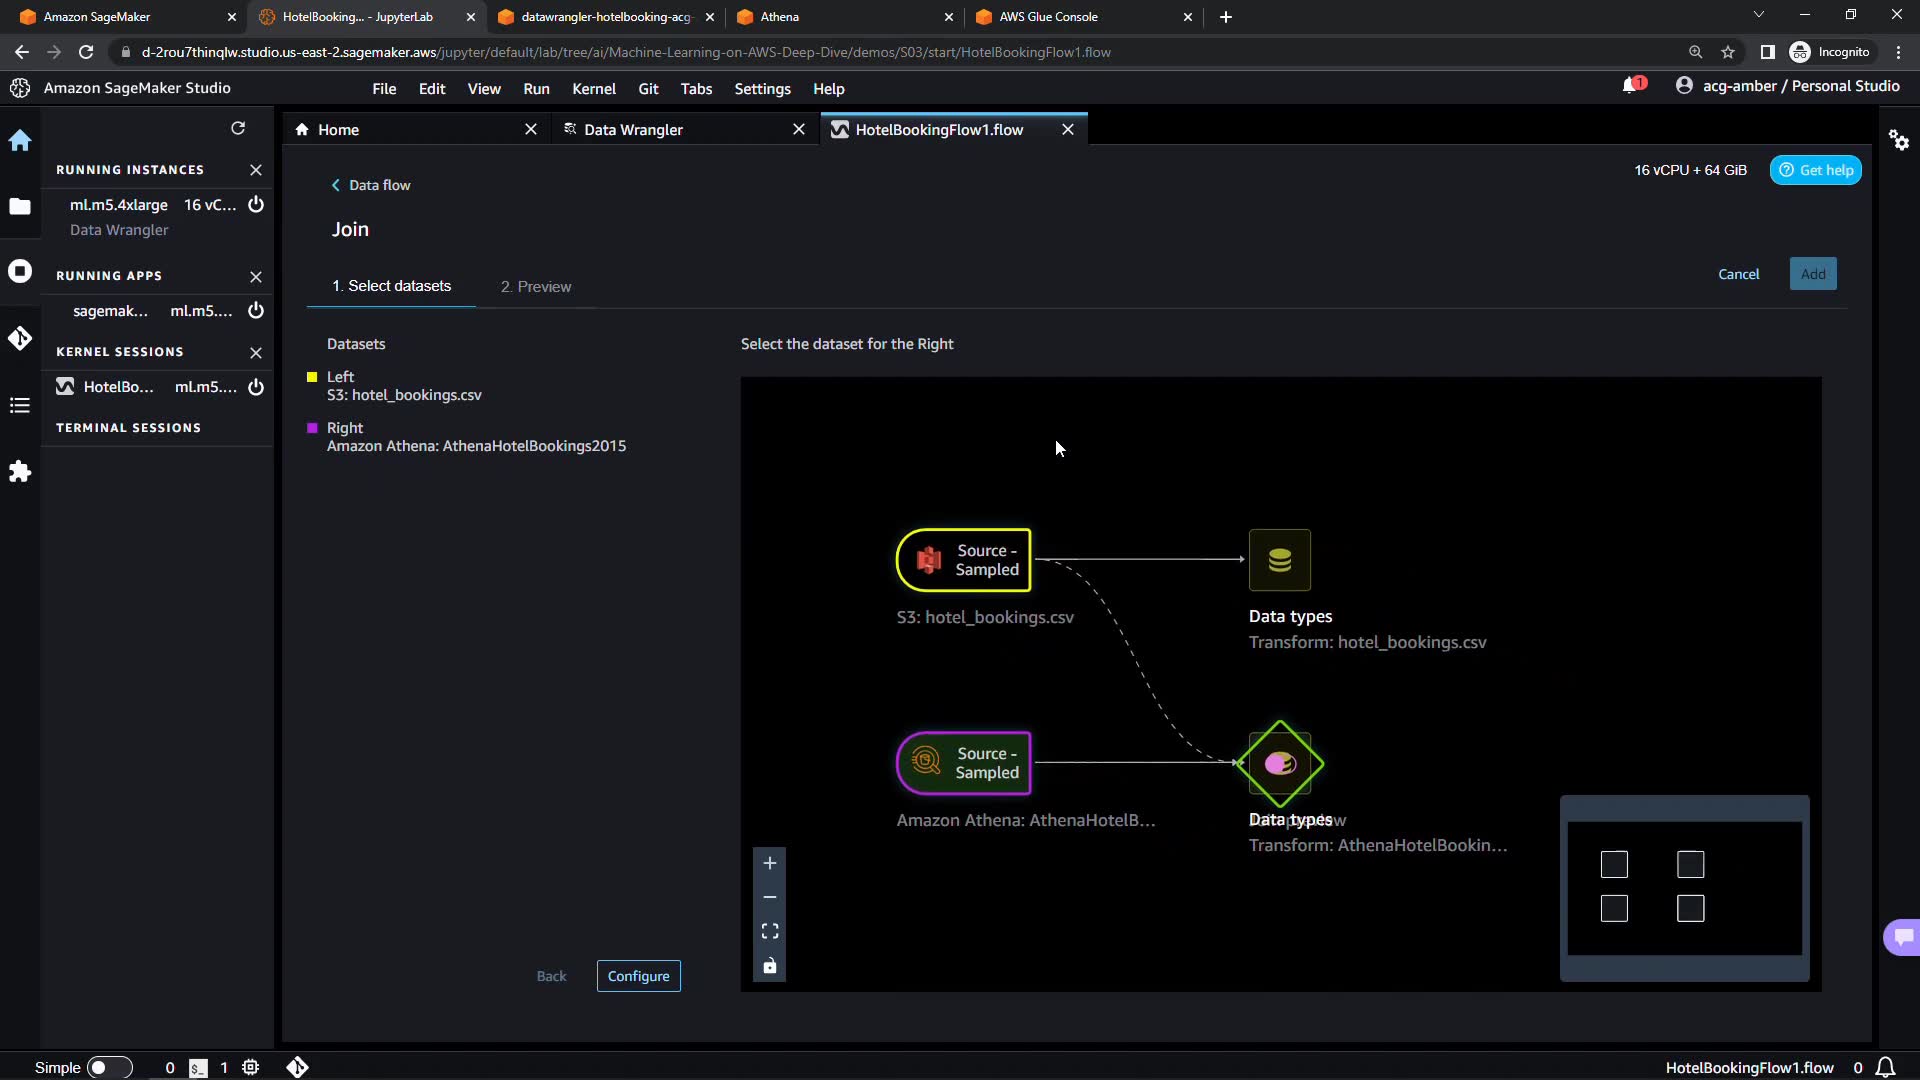This screenshot has width=1920, height=1080.
Task: Open the extensions puzzle piece sidebar icon
Action: (20, 471)
